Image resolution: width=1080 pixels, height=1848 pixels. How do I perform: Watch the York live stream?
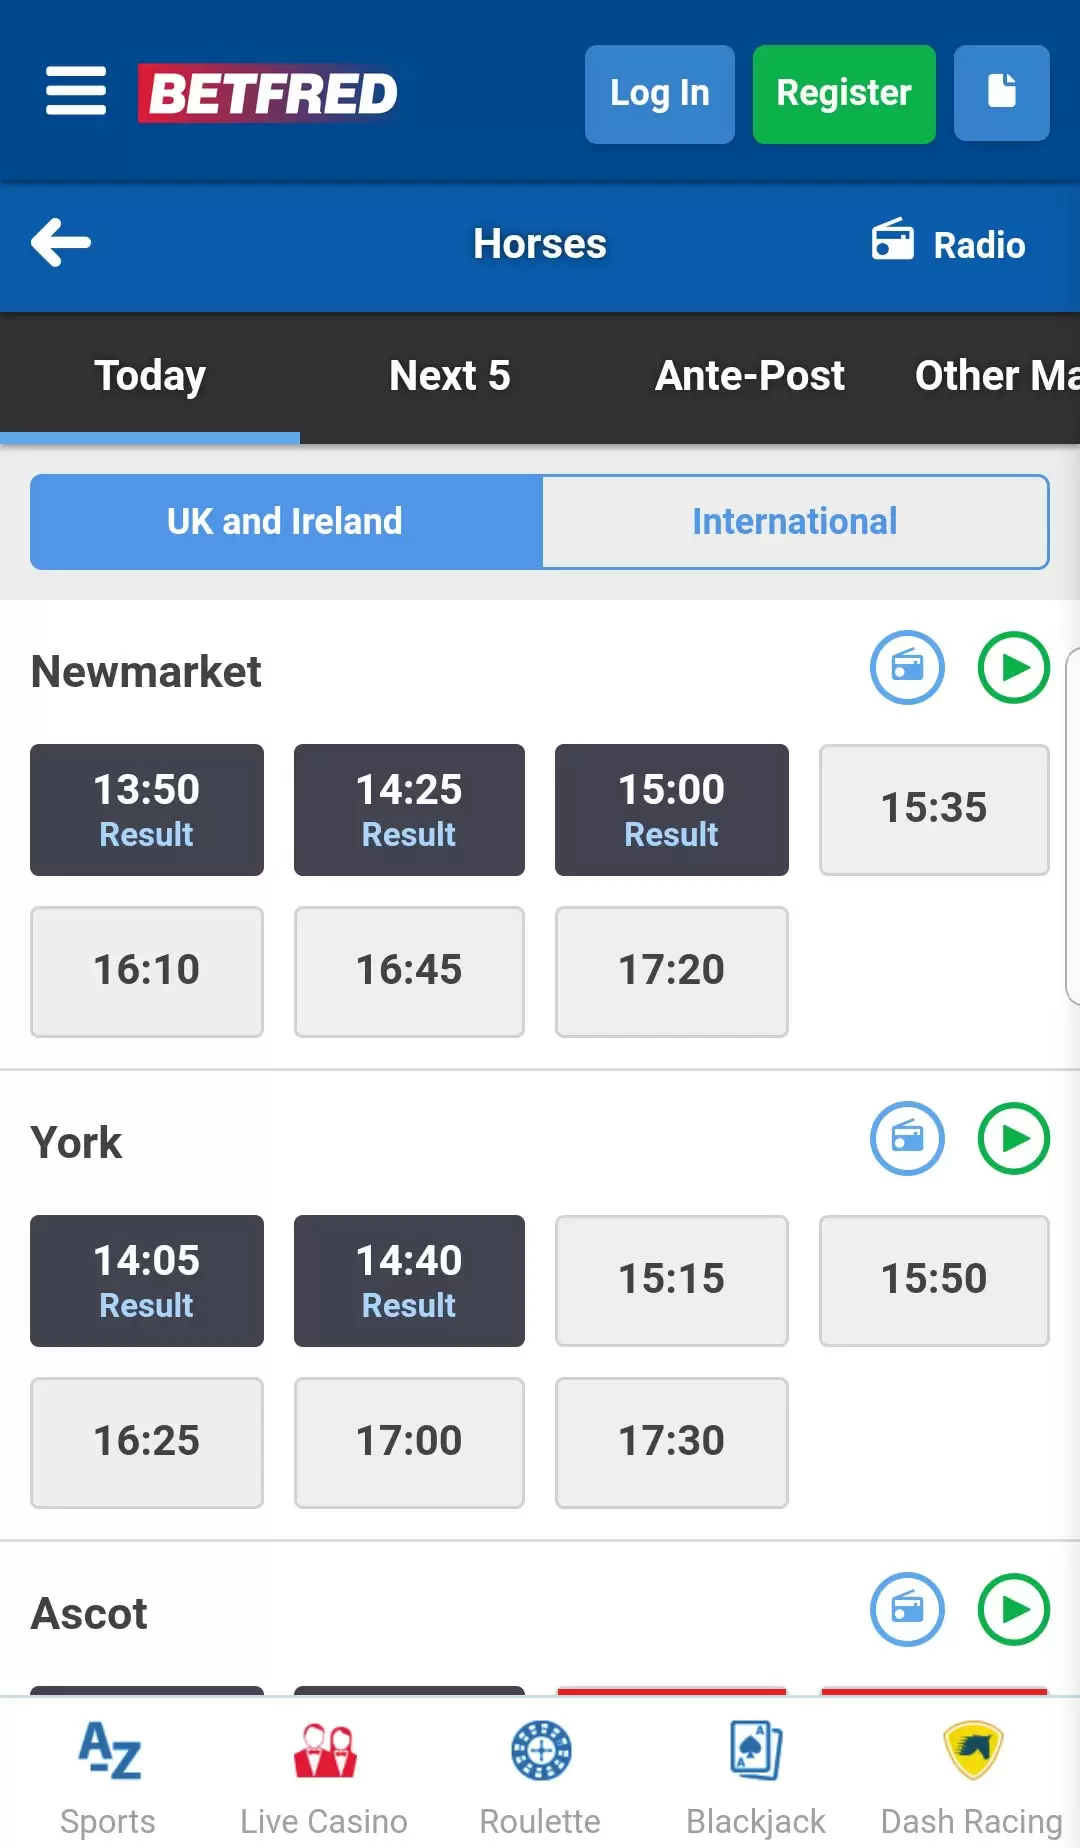(1013, 1138)
